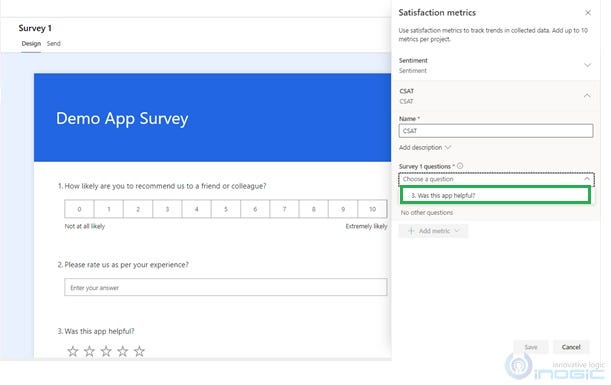Select rating 7 on recommend scale
611x385 pixels.
tap(284, 209)
